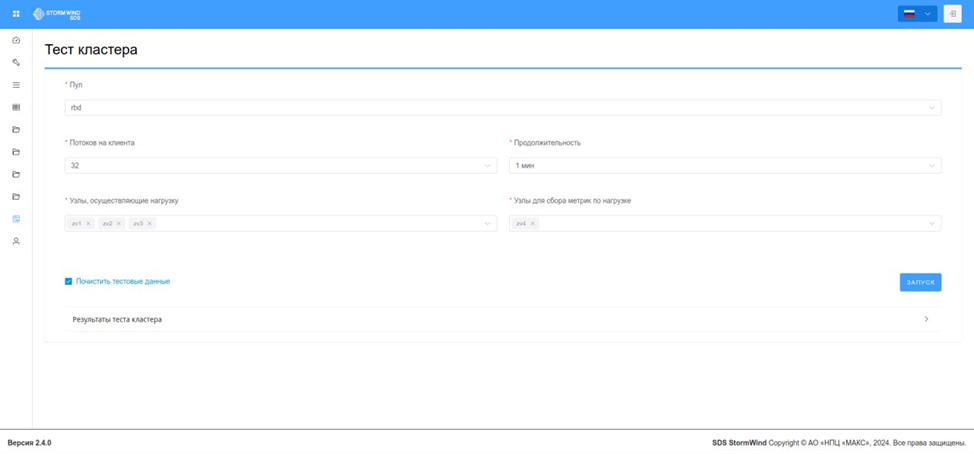Click the Тест кластера page heading
The image size is (974, 454).
click(x=91, y=50)
